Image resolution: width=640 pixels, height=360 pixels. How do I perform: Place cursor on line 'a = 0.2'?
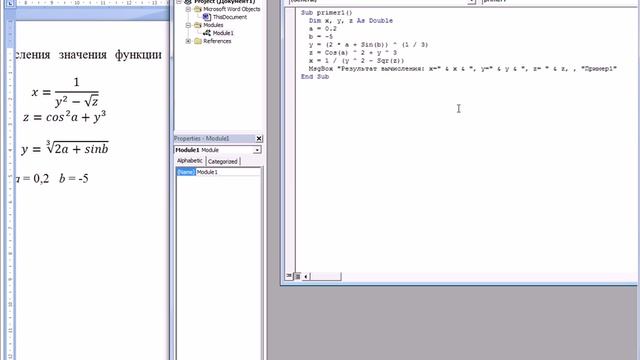(x=322, y=29)
